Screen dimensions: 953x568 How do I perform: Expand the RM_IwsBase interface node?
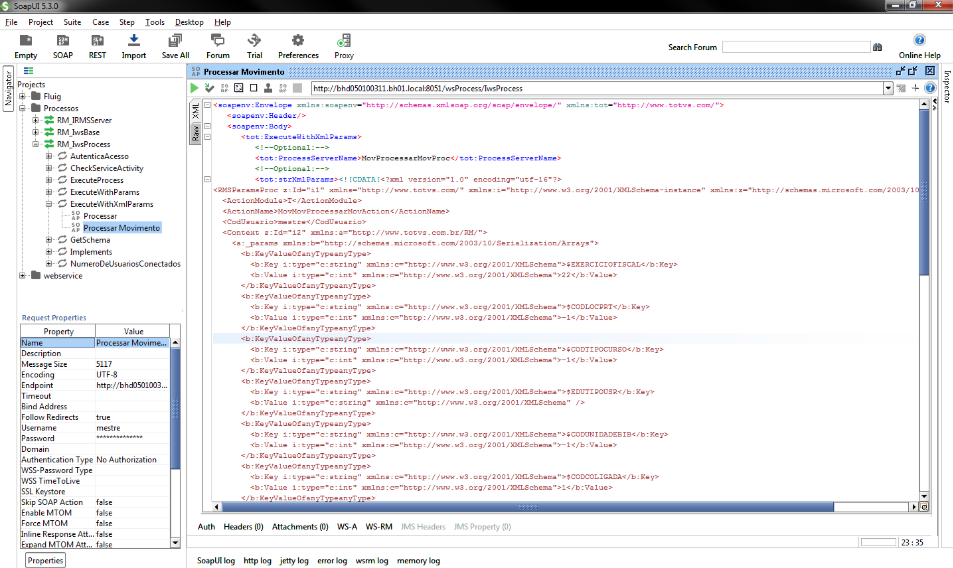coord(35,132)
